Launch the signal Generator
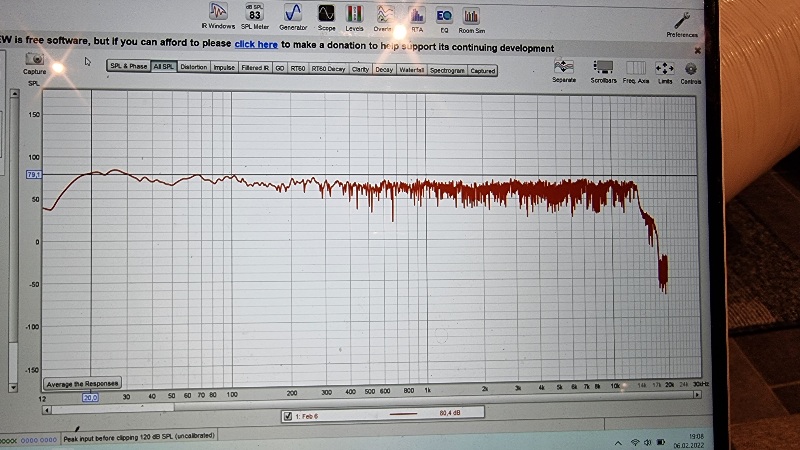The image size is (800, 450). (x=293, y=14)
